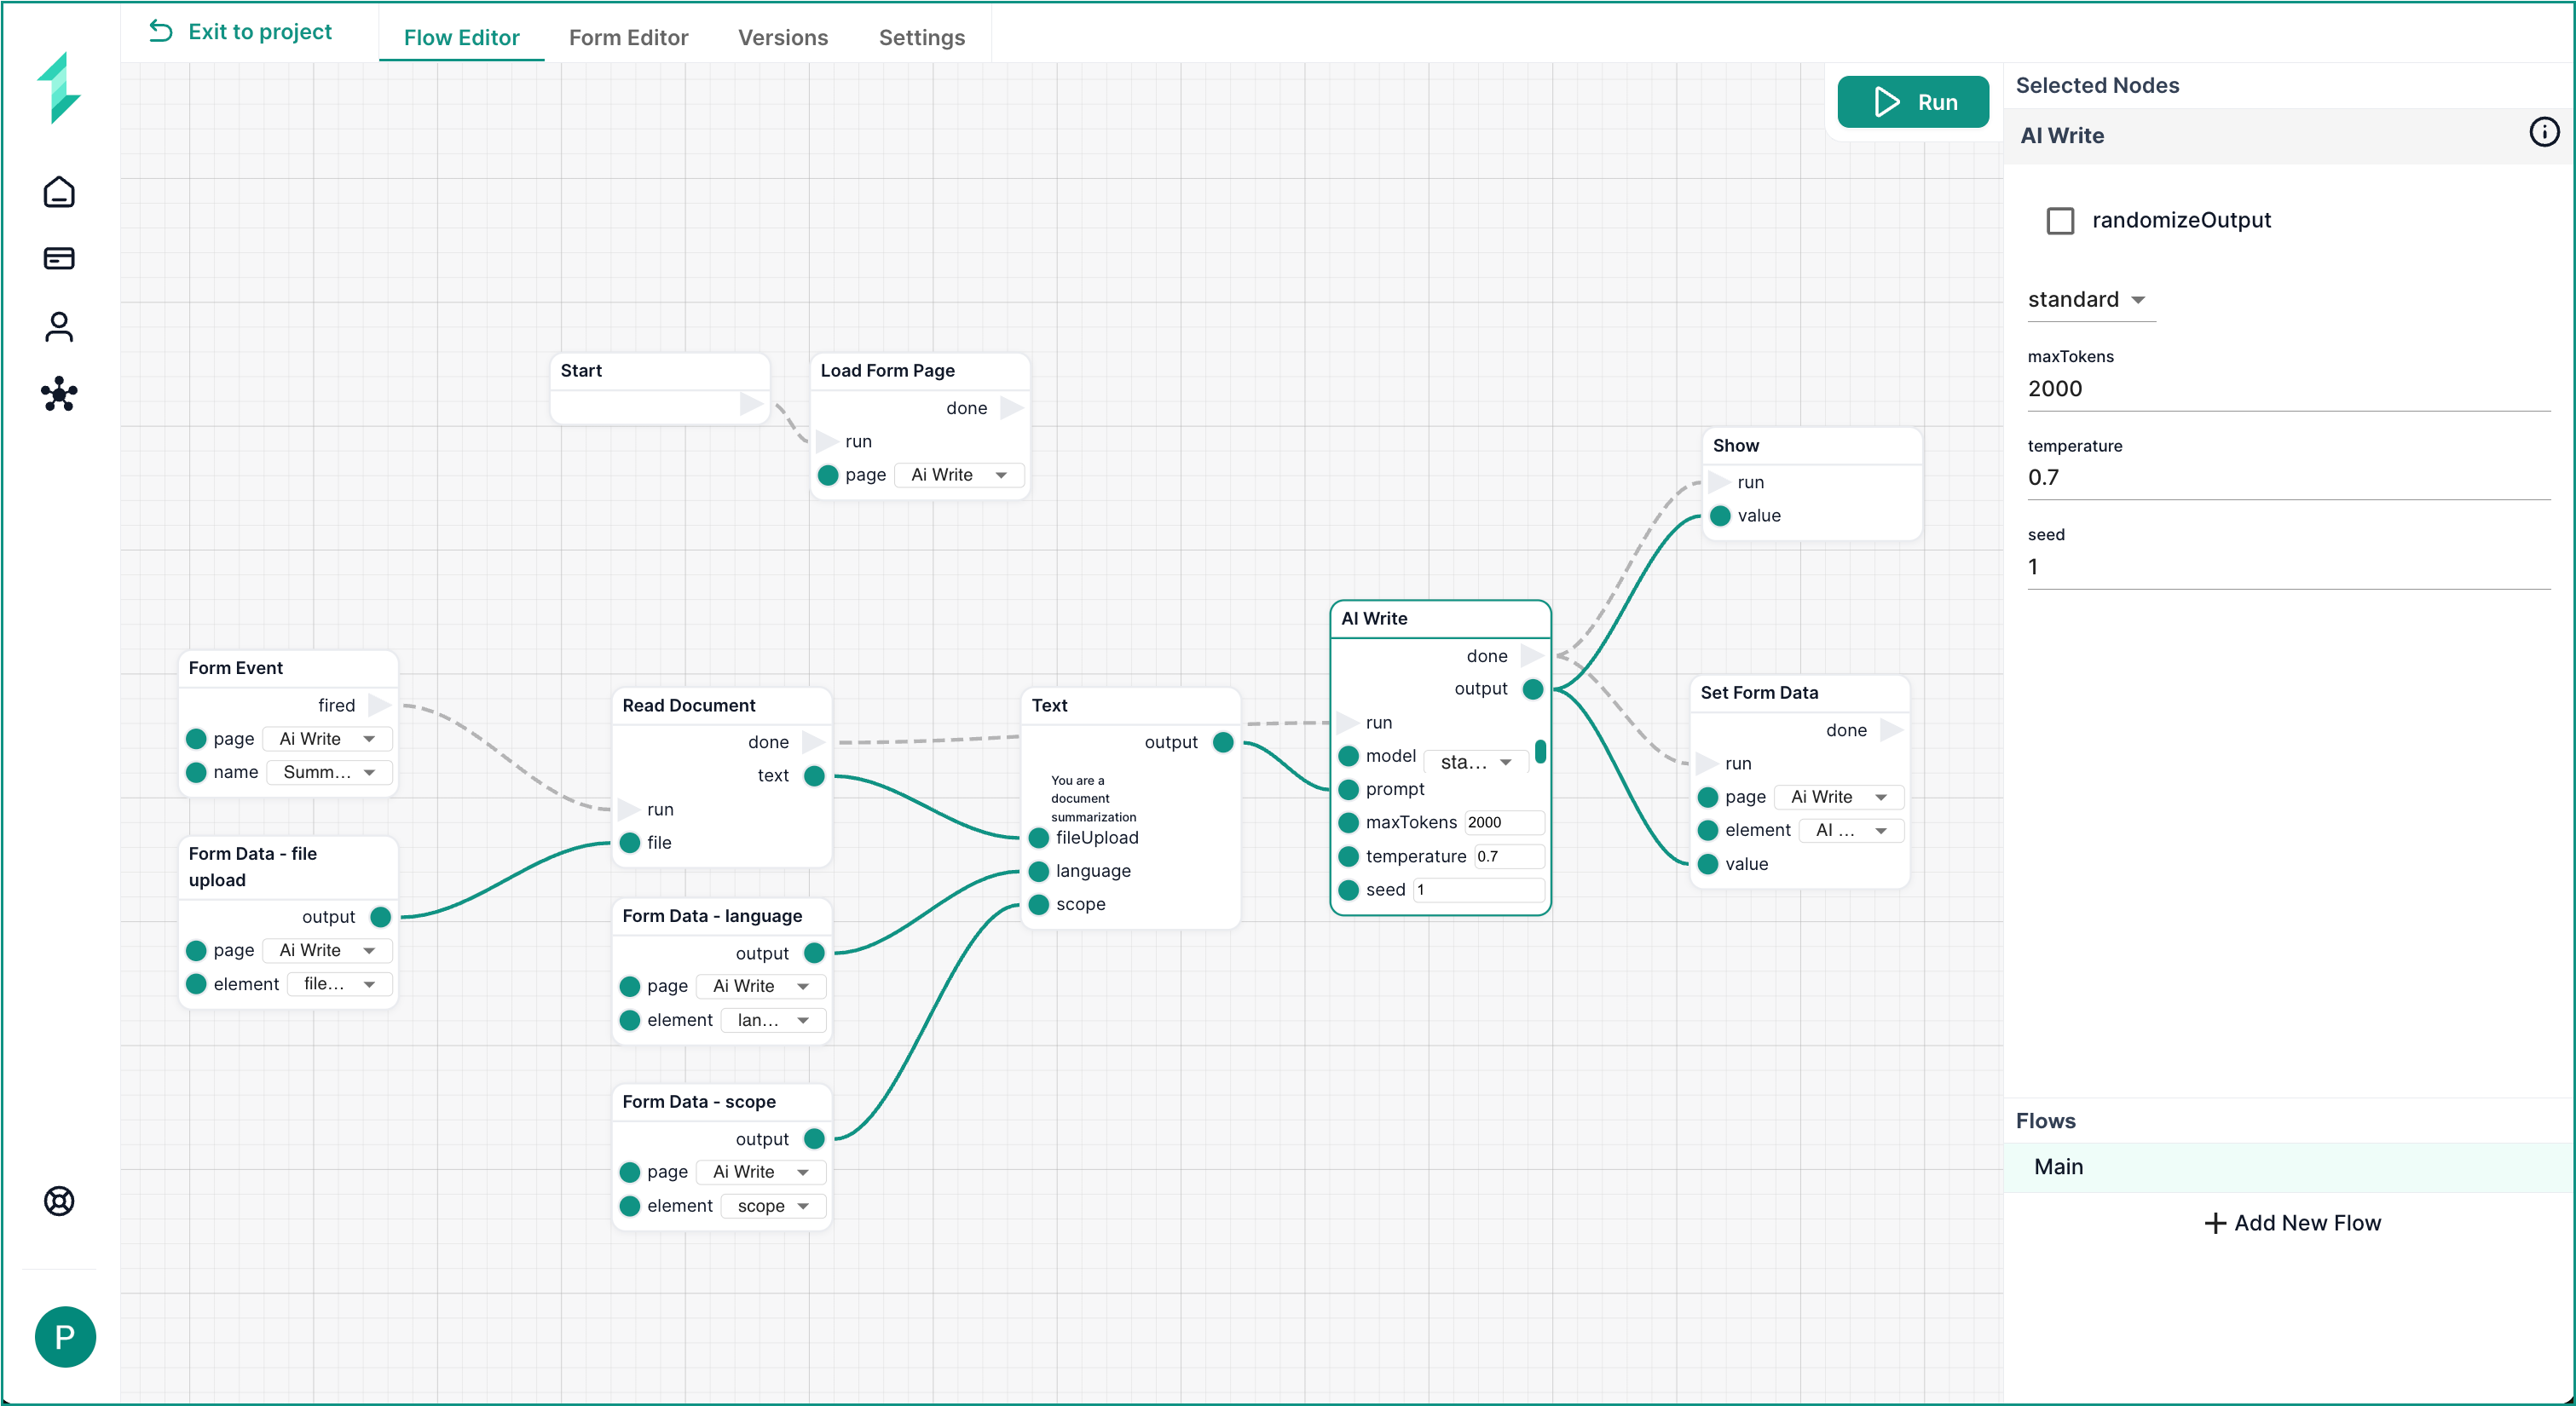Click Exit to project link
The image size is (2576, 1406).
pos(240,31)
